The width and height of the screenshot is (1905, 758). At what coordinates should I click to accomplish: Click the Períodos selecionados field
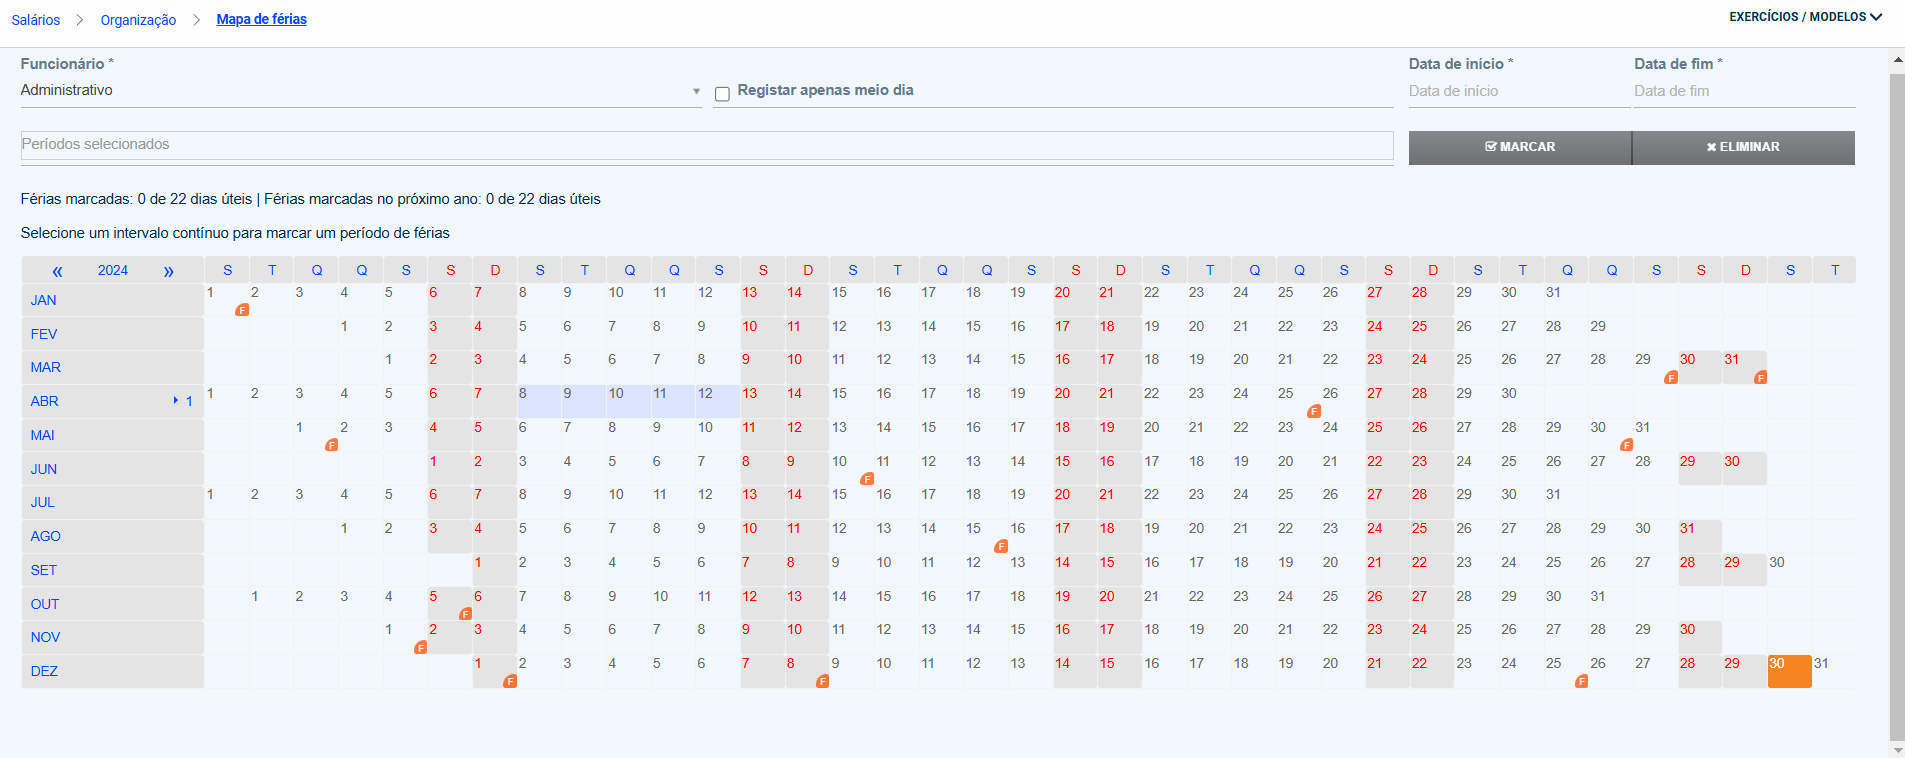pos(707,145)
